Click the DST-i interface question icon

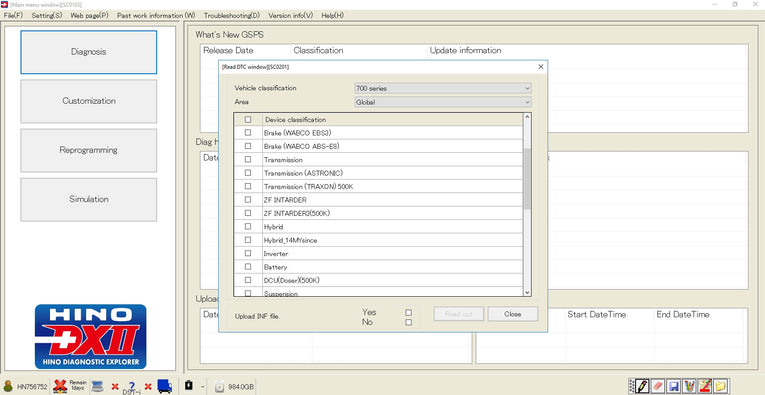(x=131, y=387)
